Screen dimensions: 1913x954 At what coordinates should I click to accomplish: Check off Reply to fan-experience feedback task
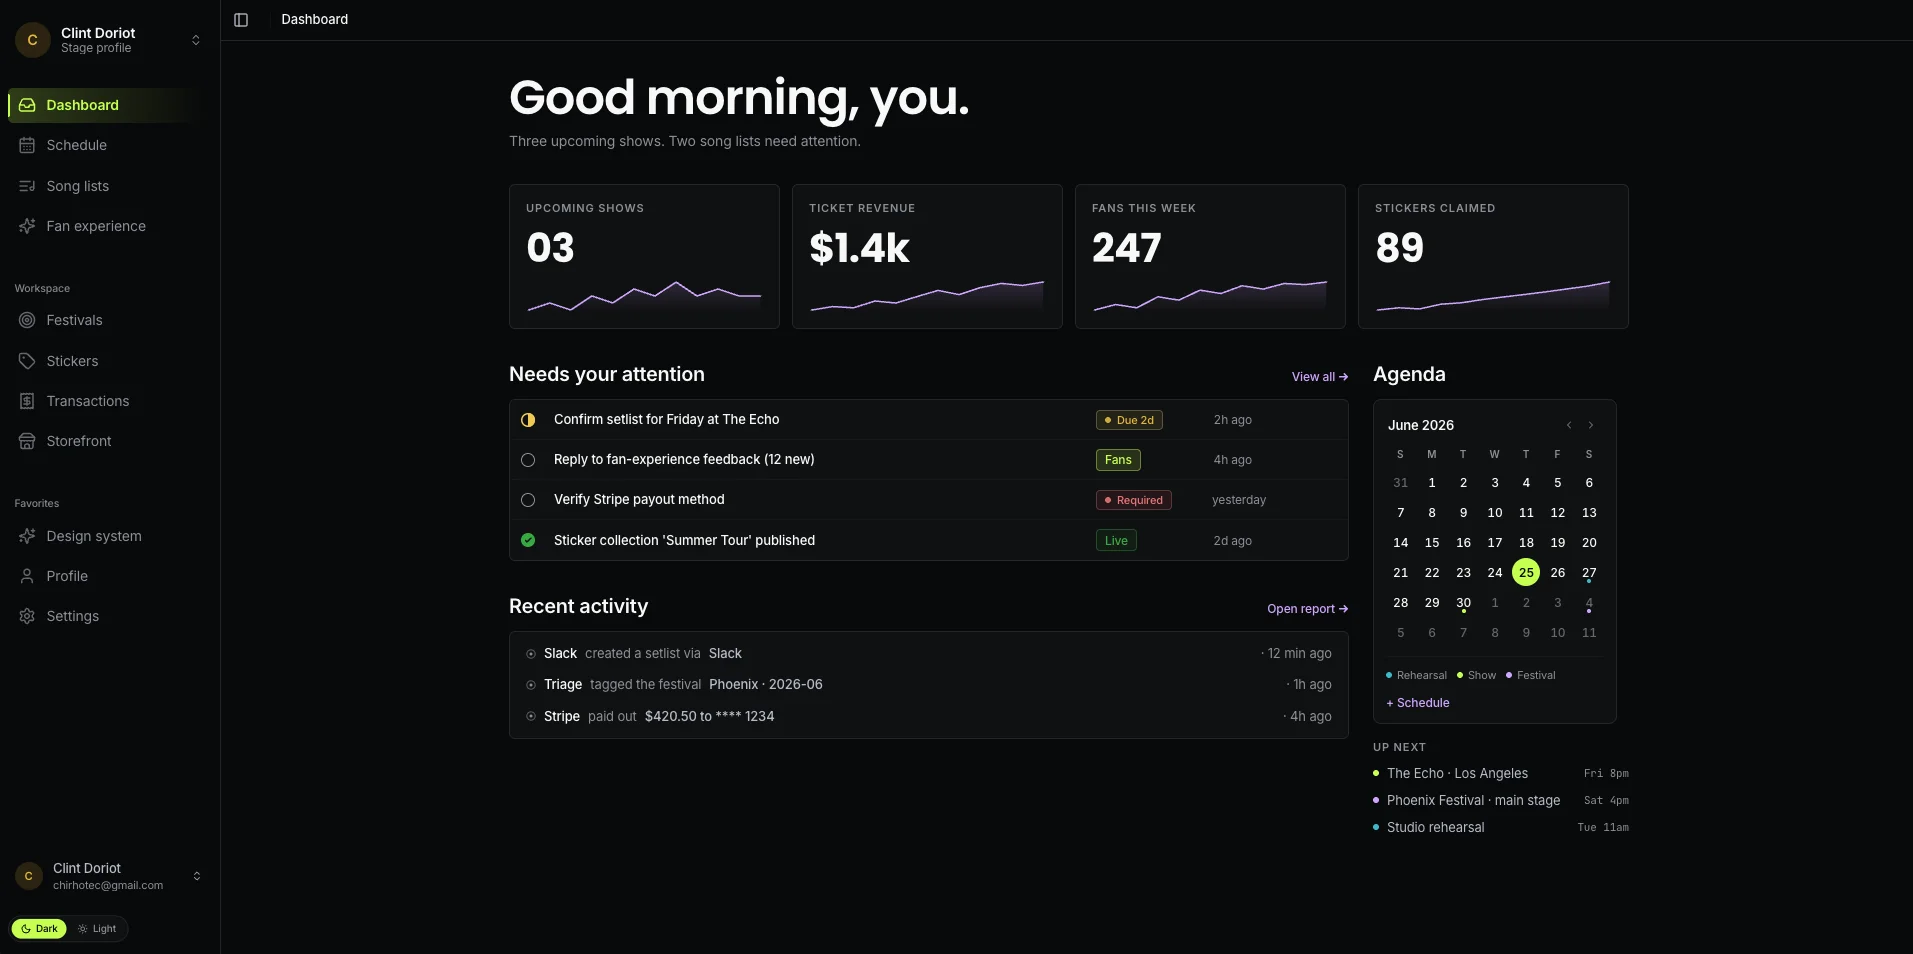[x=528, y=460]
